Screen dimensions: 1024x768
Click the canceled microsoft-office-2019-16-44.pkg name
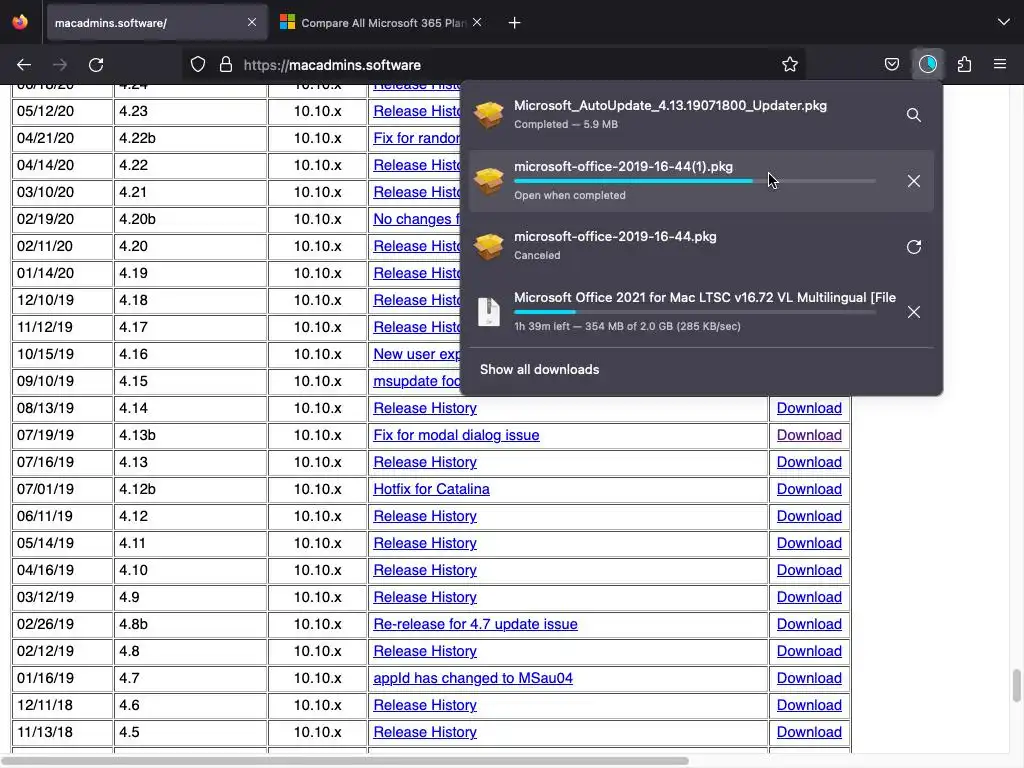tap(615, 236)
